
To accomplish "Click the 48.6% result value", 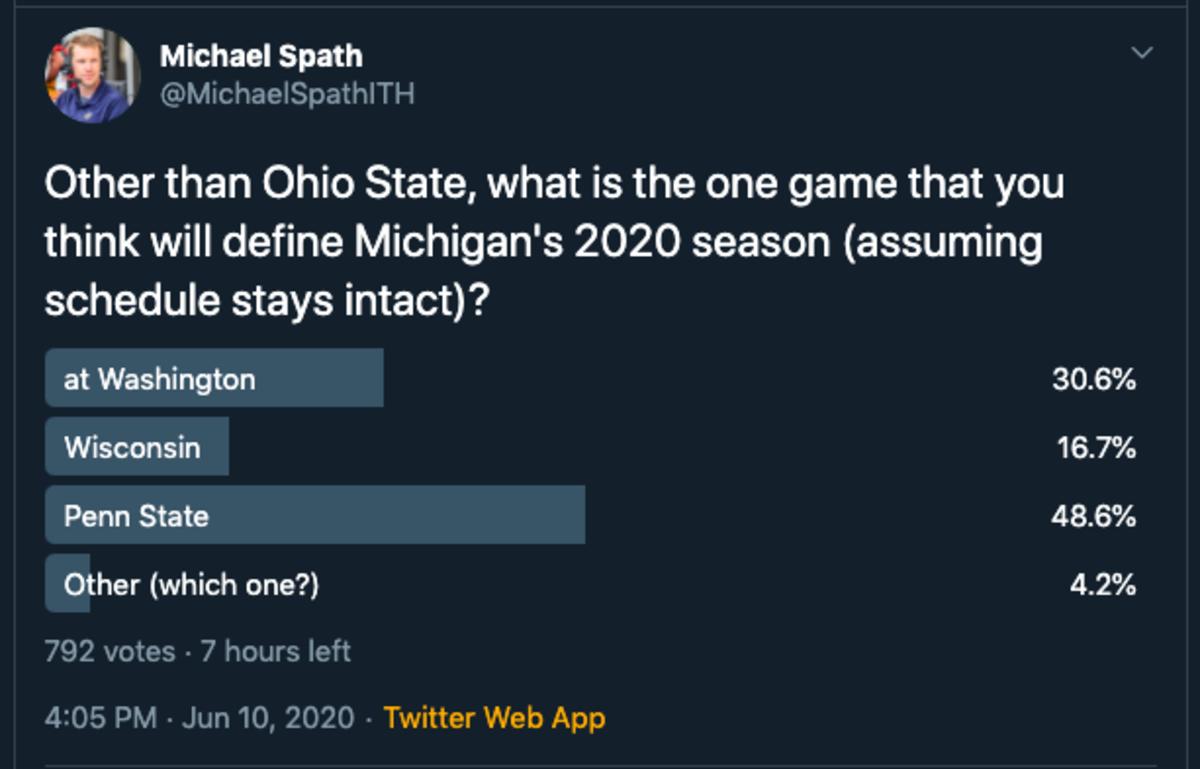I will 1094,516.
